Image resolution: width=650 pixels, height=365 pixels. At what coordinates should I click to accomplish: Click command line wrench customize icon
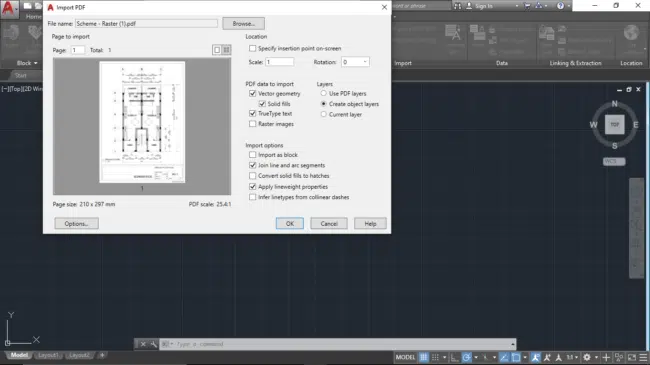[x=153, y=344]
